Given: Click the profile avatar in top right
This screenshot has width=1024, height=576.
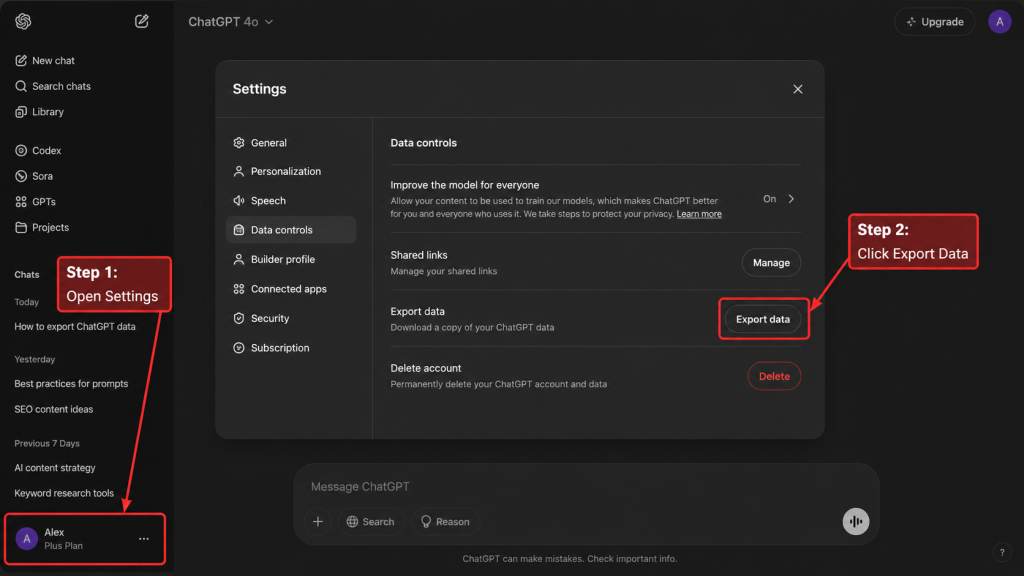Looking at the screenshot, I should (999, 22).
